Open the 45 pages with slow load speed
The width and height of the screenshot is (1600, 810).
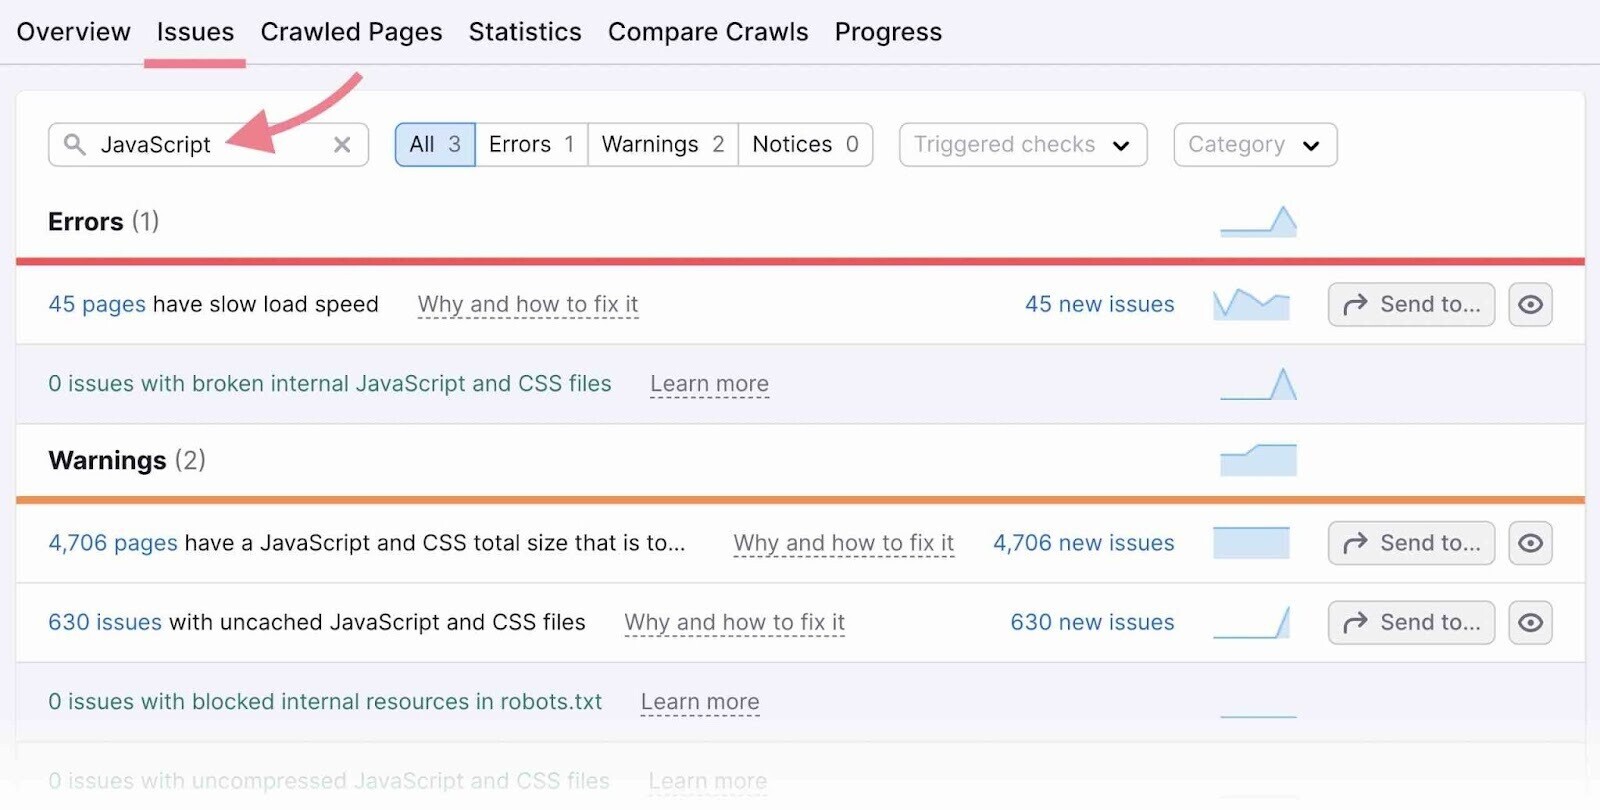pyautogui.click(x=96, y=304)
